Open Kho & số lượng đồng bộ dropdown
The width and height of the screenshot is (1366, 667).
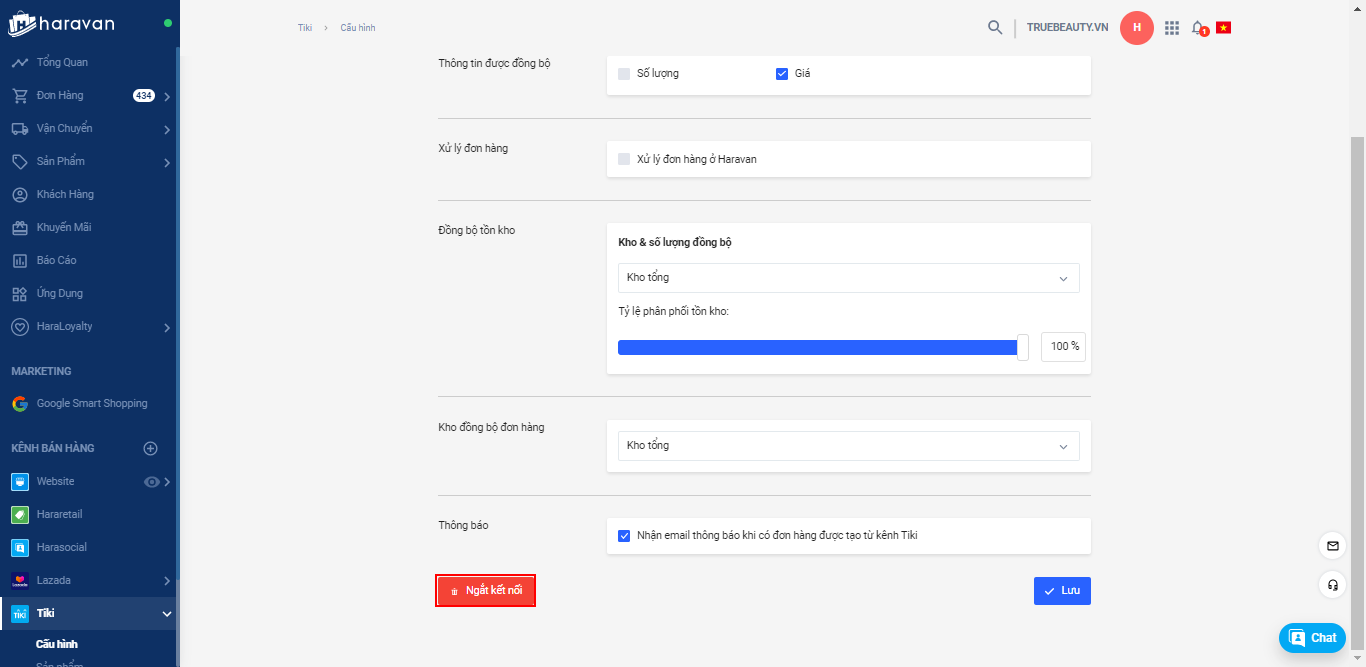pyautogui.click(x=848, y=278)
